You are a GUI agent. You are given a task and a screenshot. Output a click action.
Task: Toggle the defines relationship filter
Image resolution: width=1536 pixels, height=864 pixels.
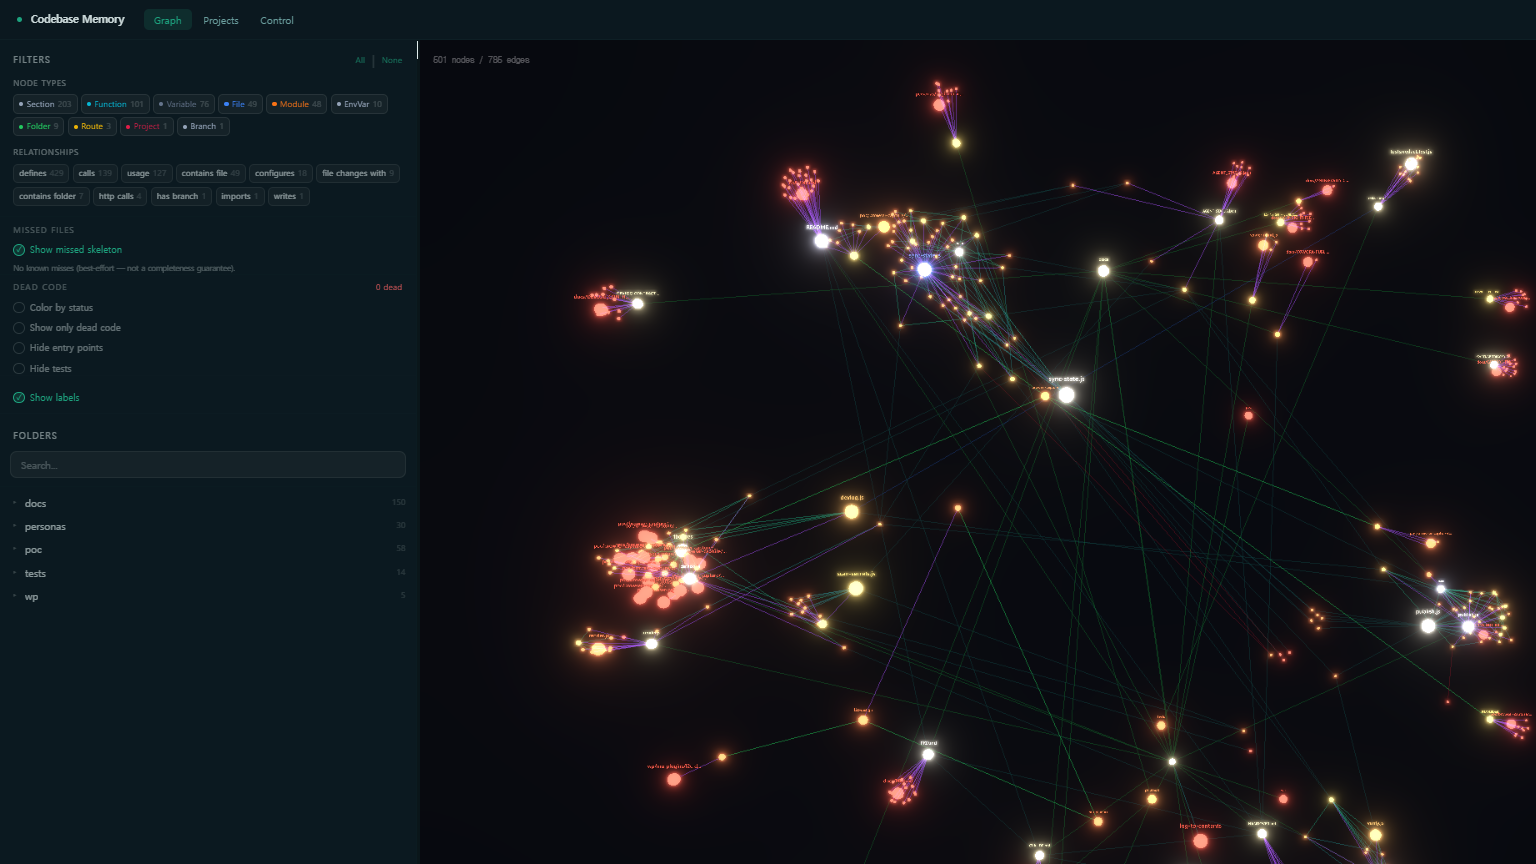tap(41, 173)
